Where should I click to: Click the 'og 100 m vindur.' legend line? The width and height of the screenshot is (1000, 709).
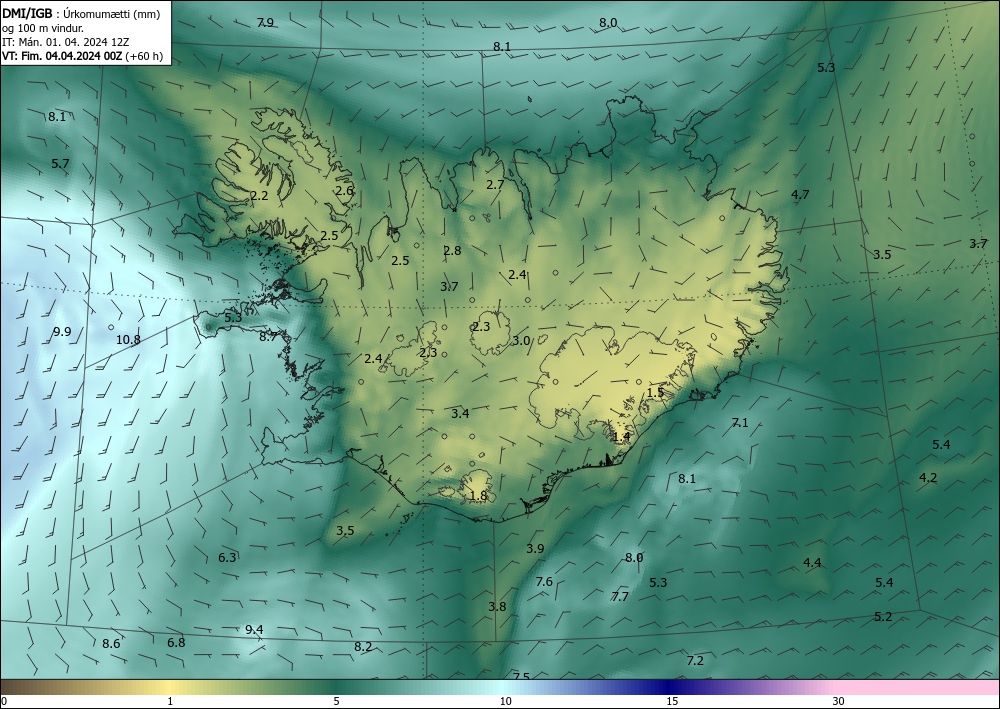pyautogui.click(x=42, y=28)
